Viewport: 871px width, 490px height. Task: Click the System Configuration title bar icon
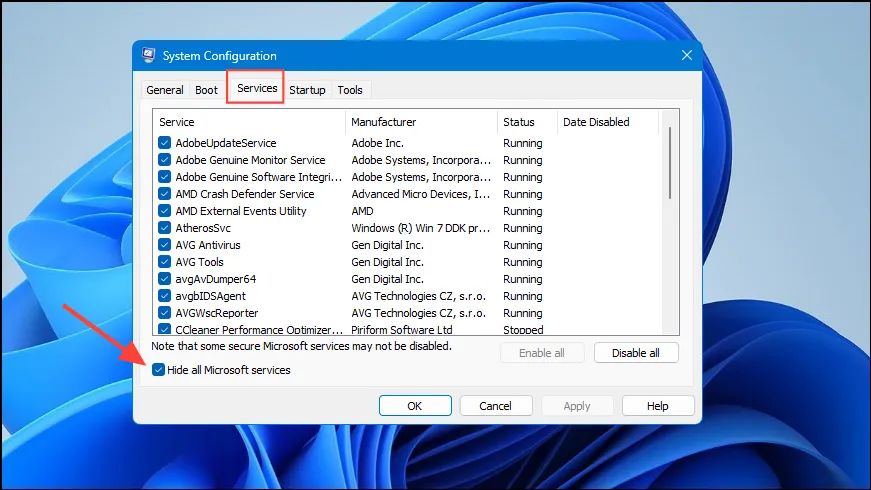148,55
